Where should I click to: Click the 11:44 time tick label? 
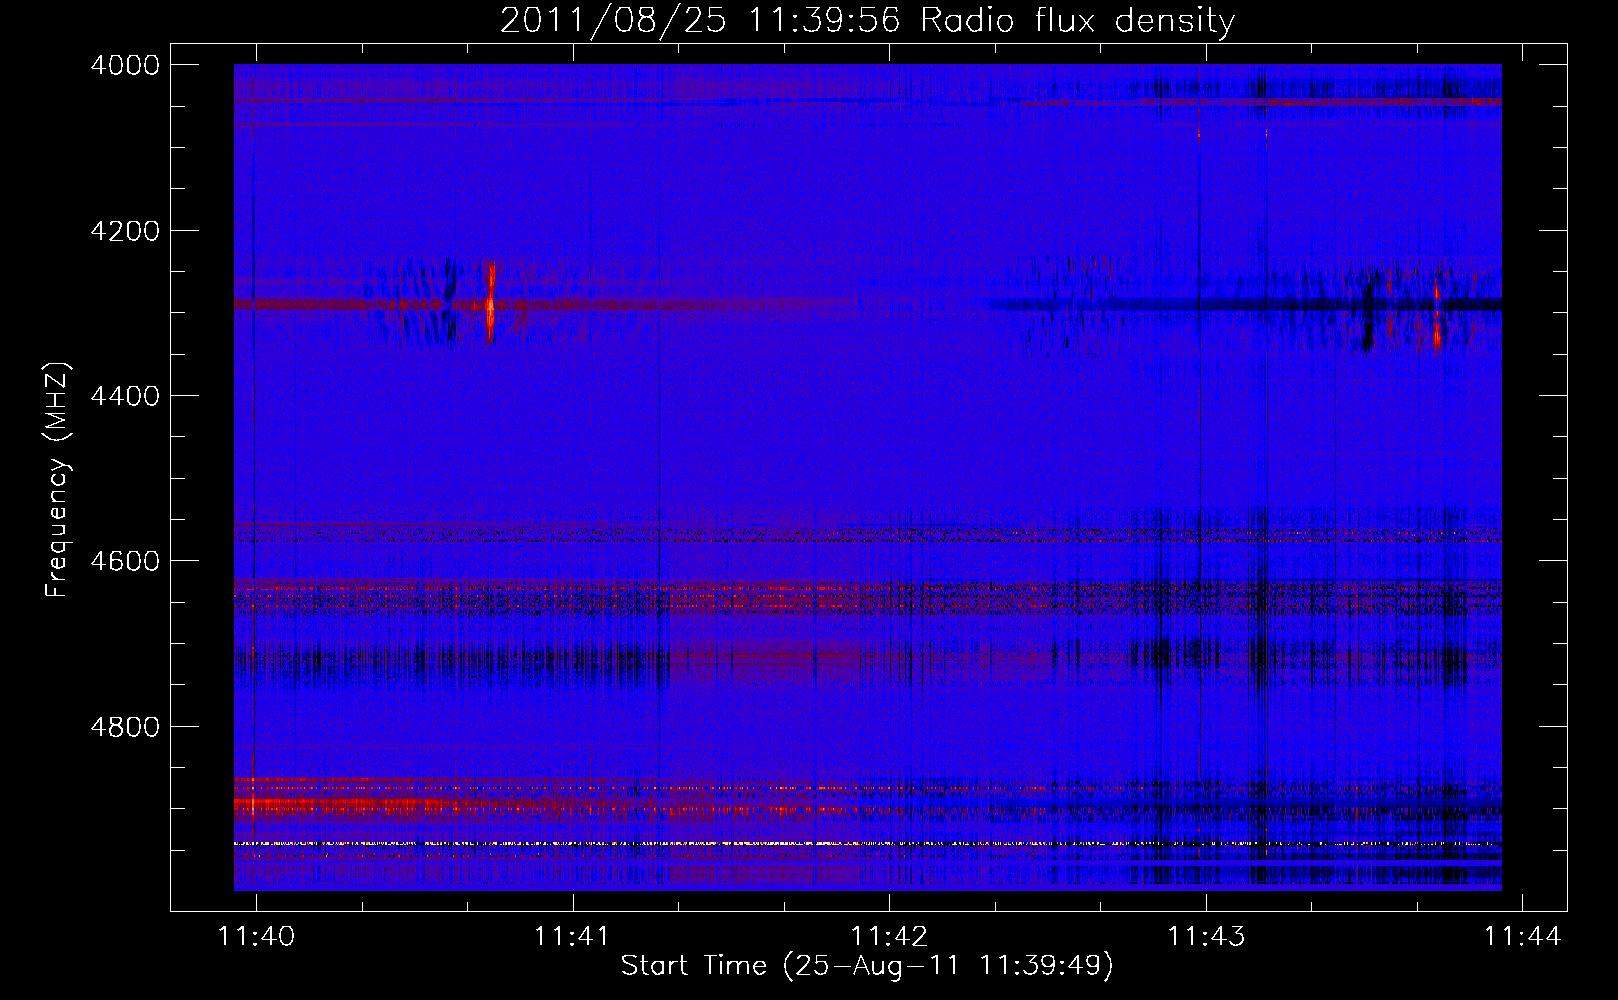pos(1522,936)
